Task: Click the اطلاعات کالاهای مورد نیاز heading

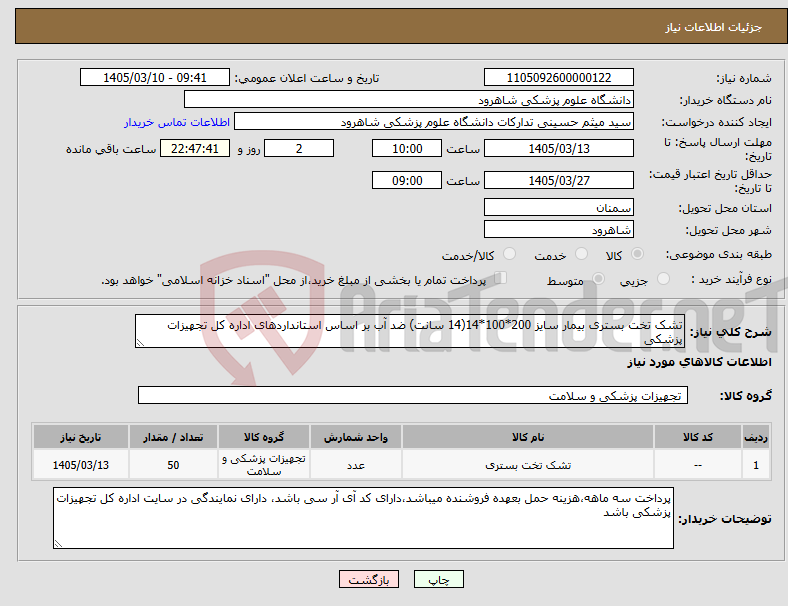Action: 699,362
